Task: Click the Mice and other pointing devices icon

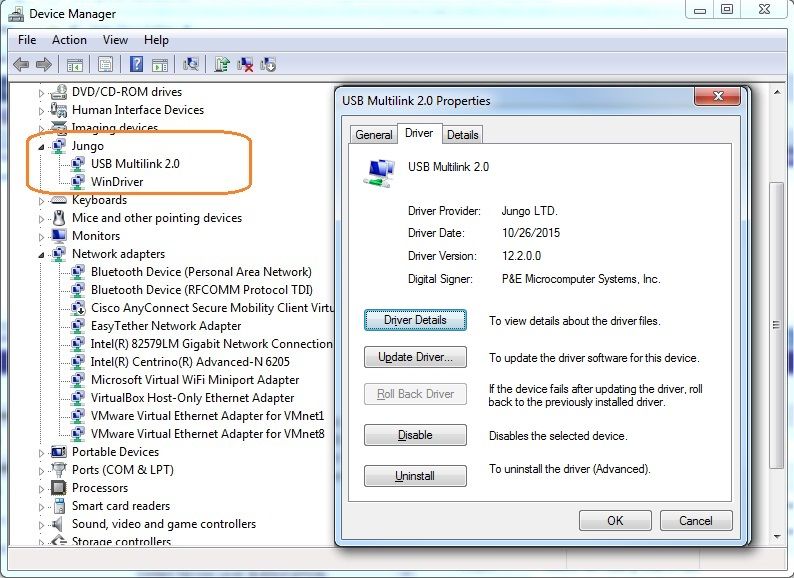Action: [59, 218]
